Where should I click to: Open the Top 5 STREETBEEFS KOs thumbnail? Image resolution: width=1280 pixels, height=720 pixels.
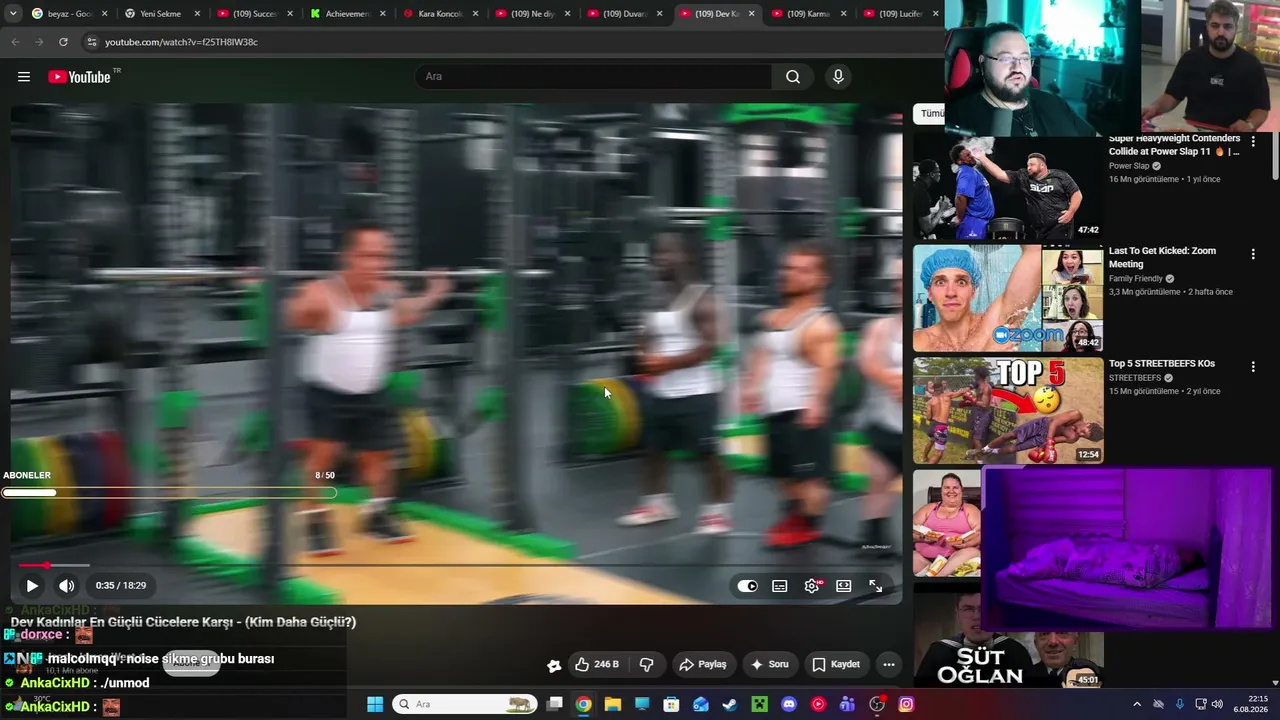coord(1008,411)
